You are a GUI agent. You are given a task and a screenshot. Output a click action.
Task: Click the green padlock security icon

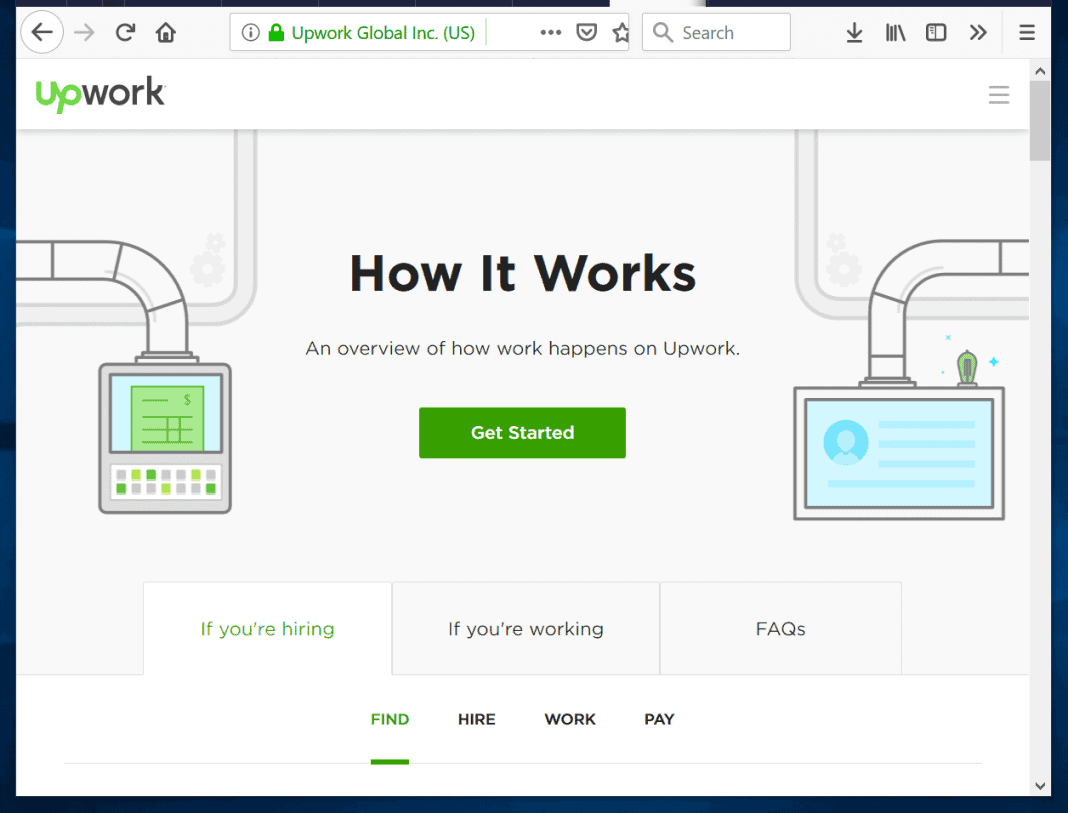click(276, 32)
